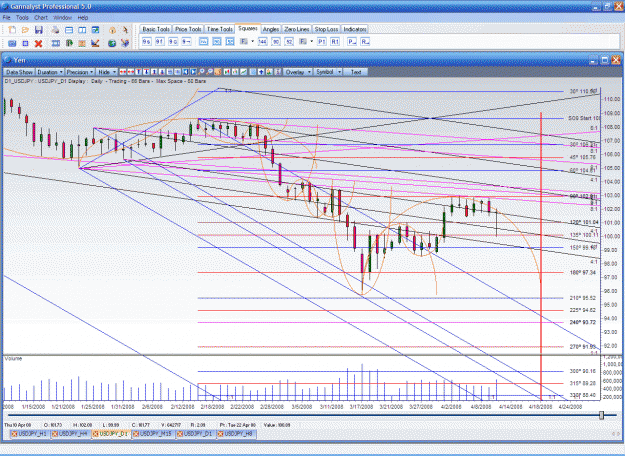The width and height of the screenshot is (625, 456).
Task: Switch to the Basic Tools tab
Action: [156, 29]
